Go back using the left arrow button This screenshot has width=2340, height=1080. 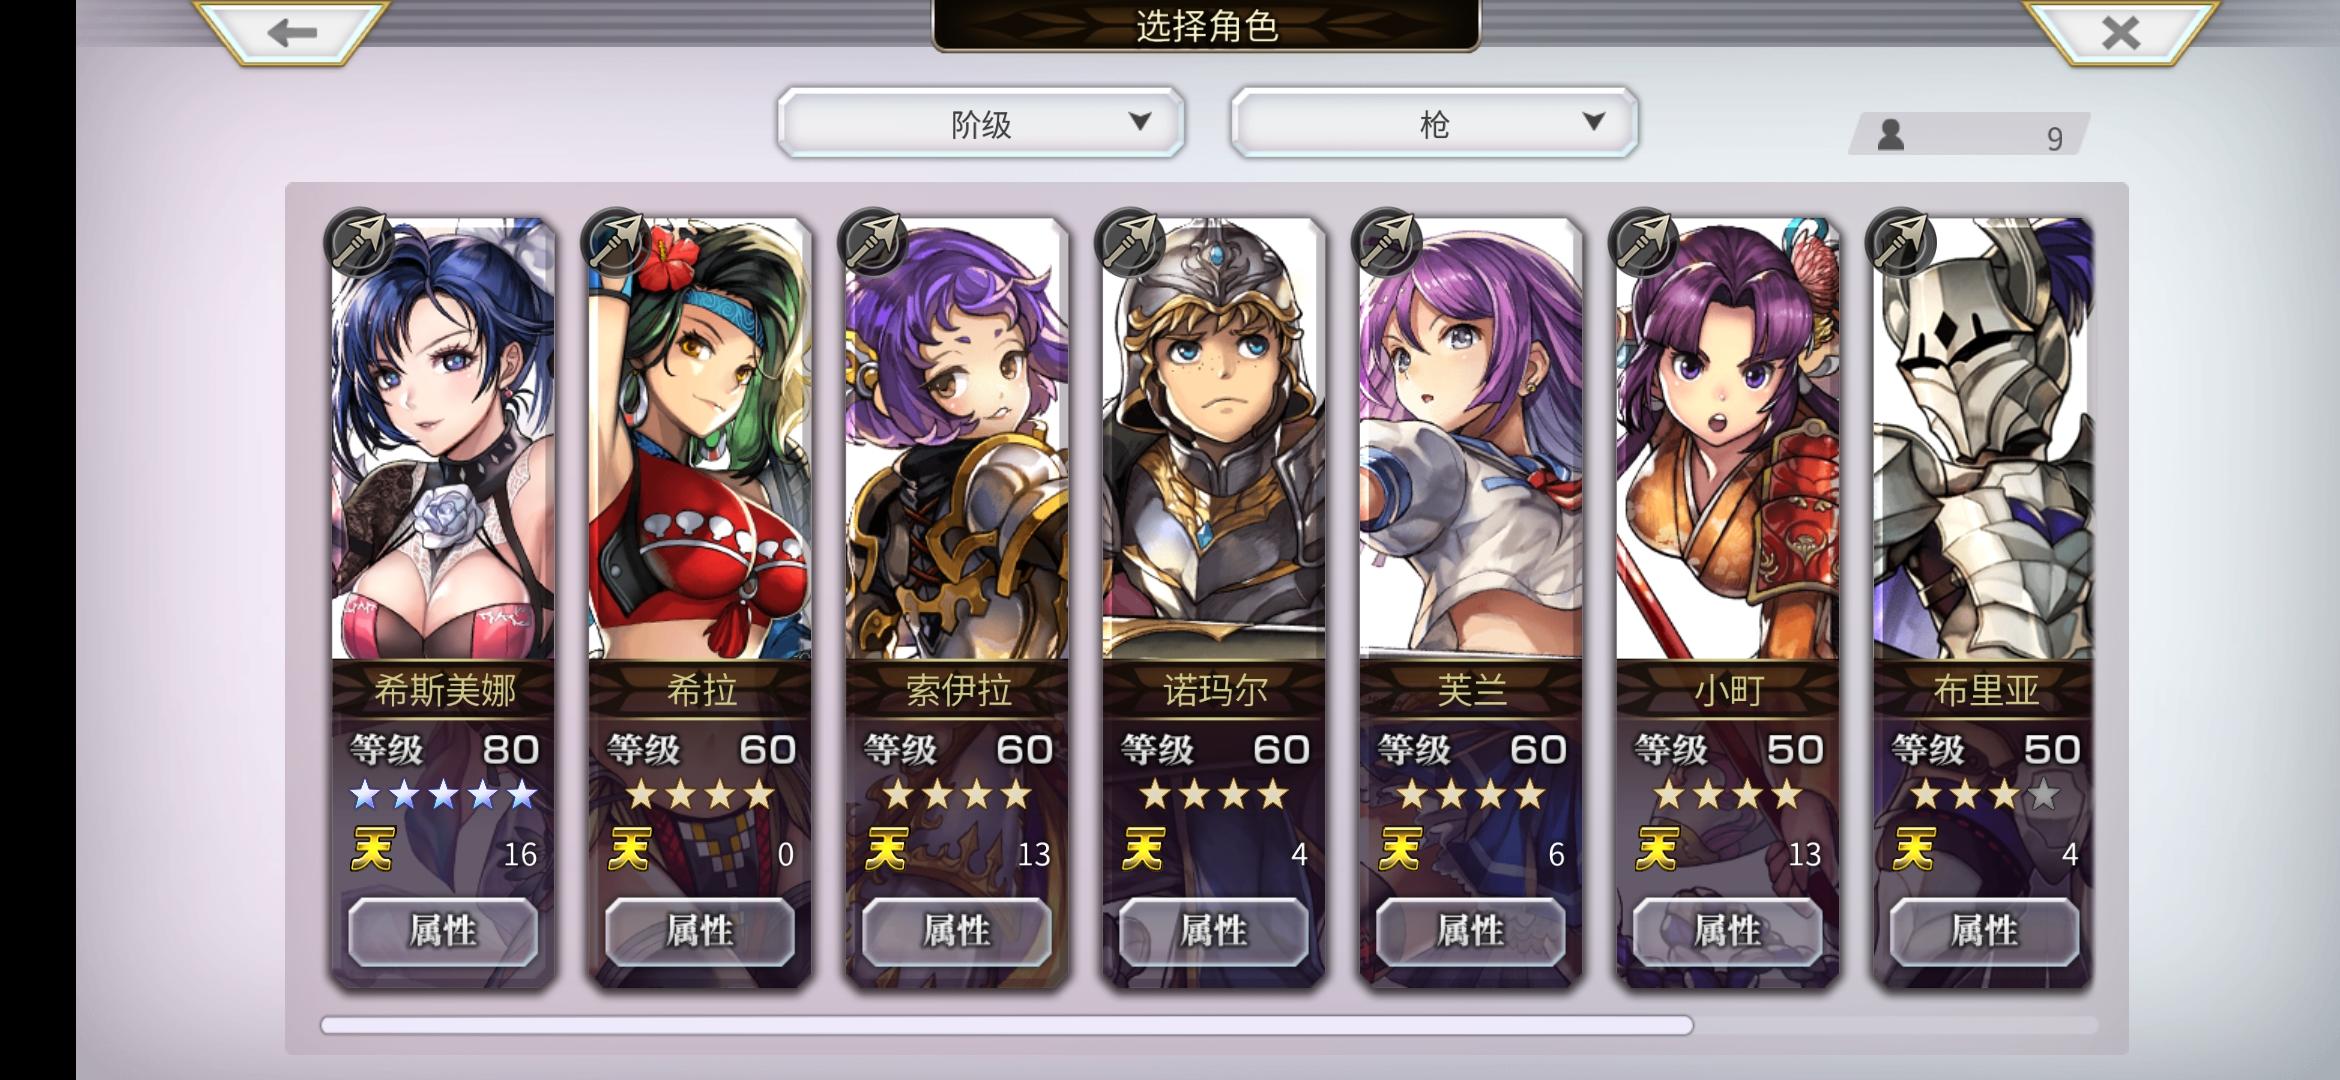pyautogui.click(x=291, y=32)
